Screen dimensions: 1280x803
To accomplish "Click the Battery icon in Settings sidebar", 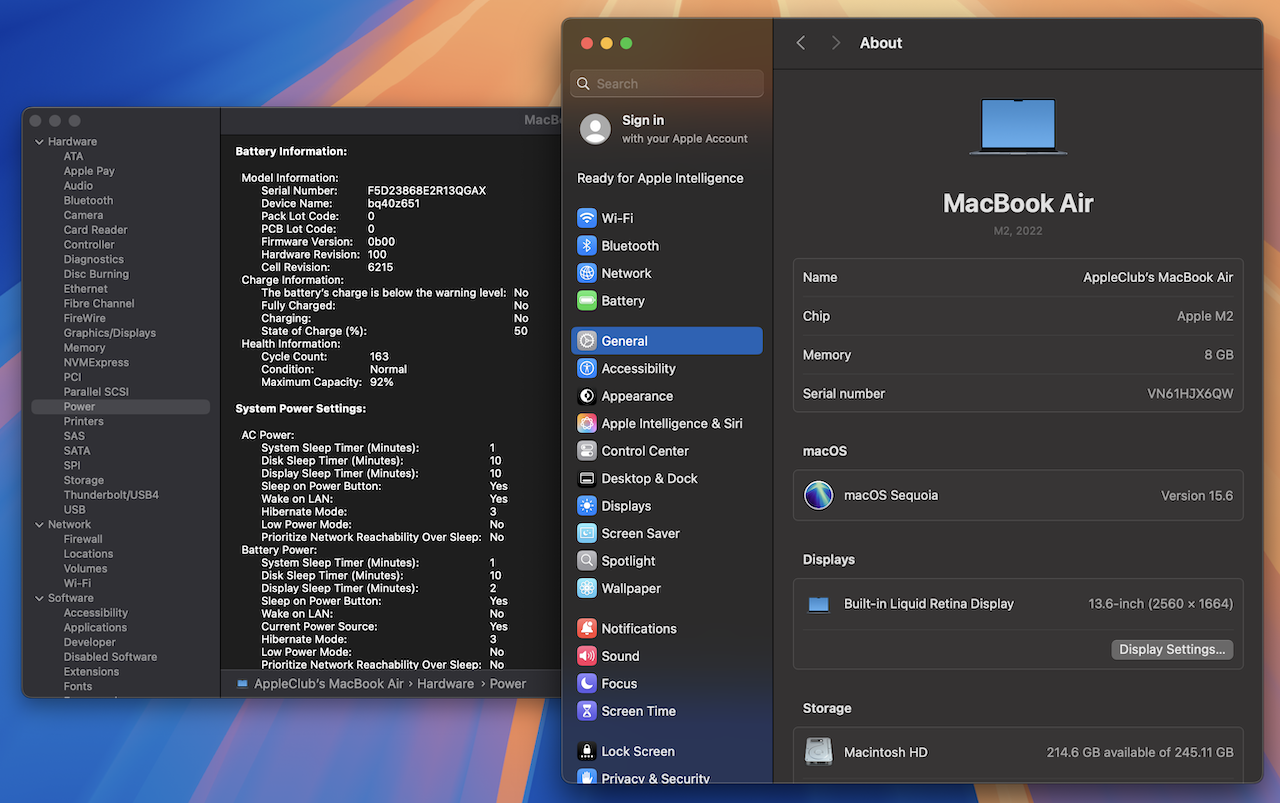I will 587,301.
